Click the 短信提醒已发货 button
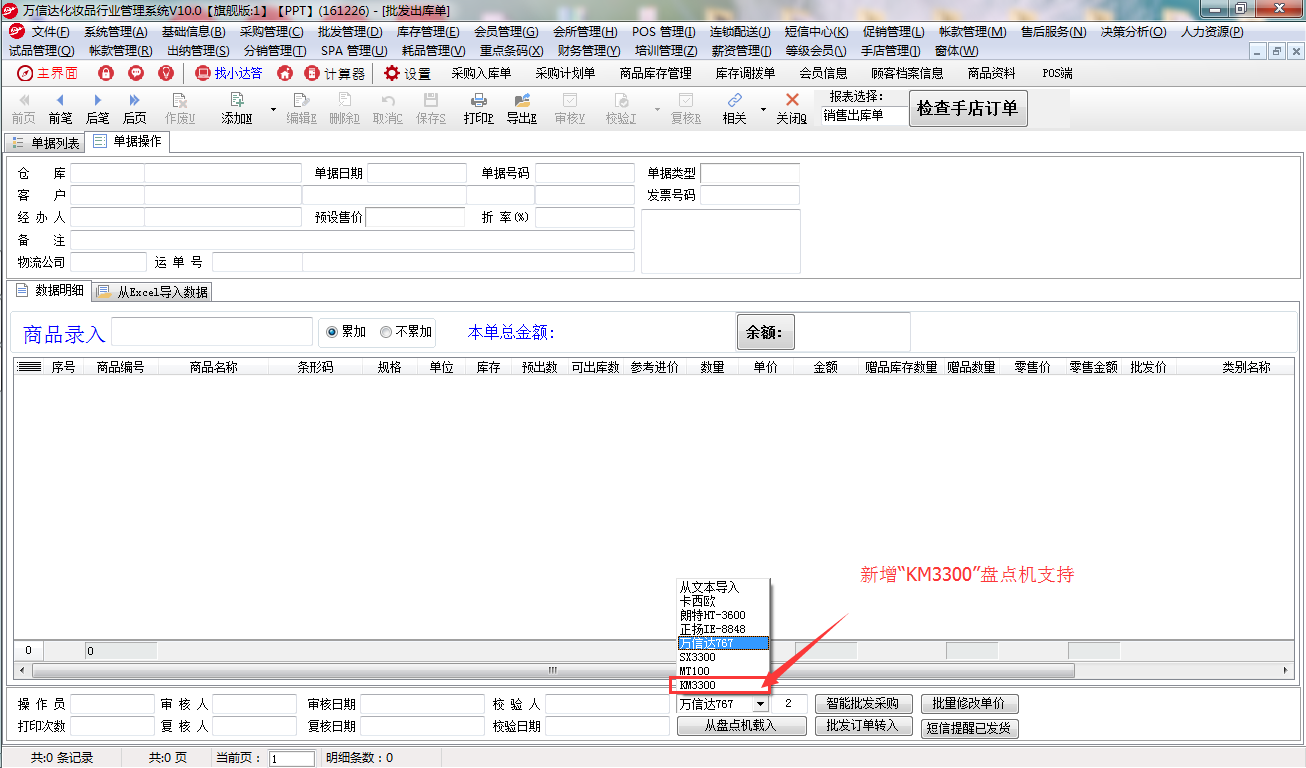Image resolution: width=1306 pixels, height=768 pixels. pos(969,728)
